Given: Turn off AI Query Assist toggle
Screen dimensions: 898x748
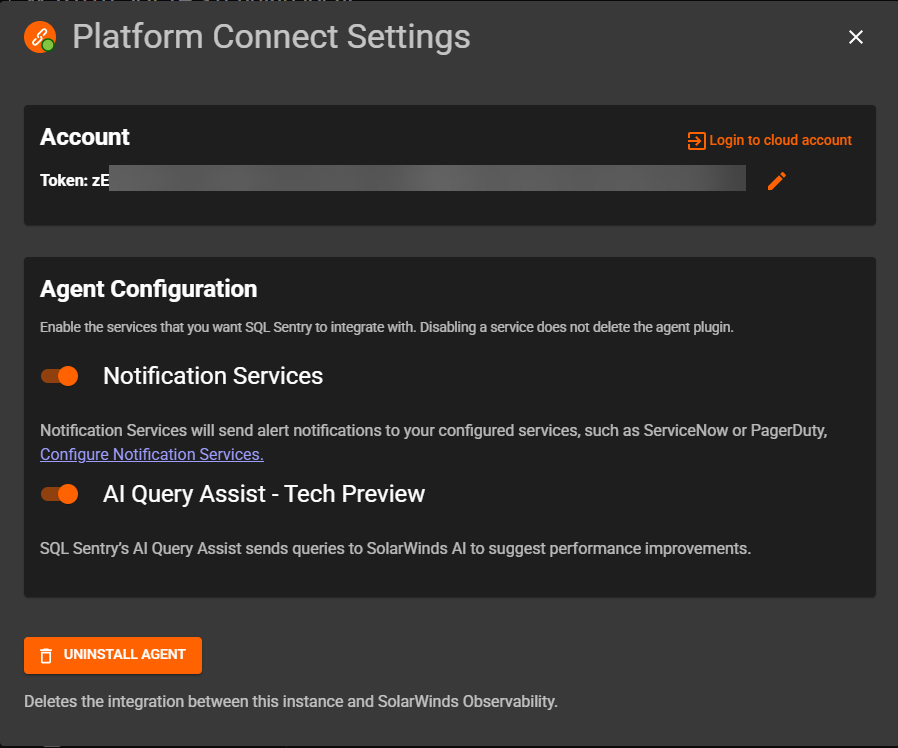Looking at the screenshot, I should point(60,494).
